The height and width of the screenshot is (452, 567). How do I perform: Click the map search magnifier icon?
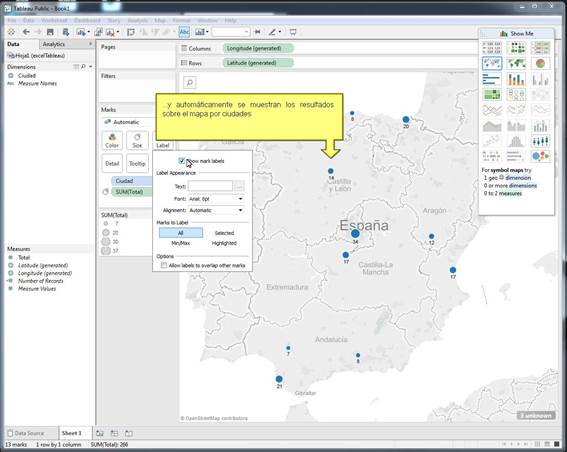coord(189,83)
